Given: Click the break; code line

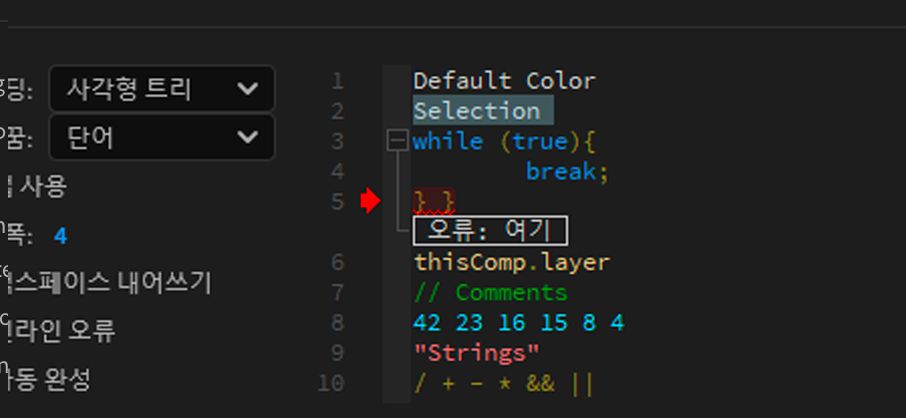Looking at the screenshot, I should pyautogui.click(x=567, y=172).
